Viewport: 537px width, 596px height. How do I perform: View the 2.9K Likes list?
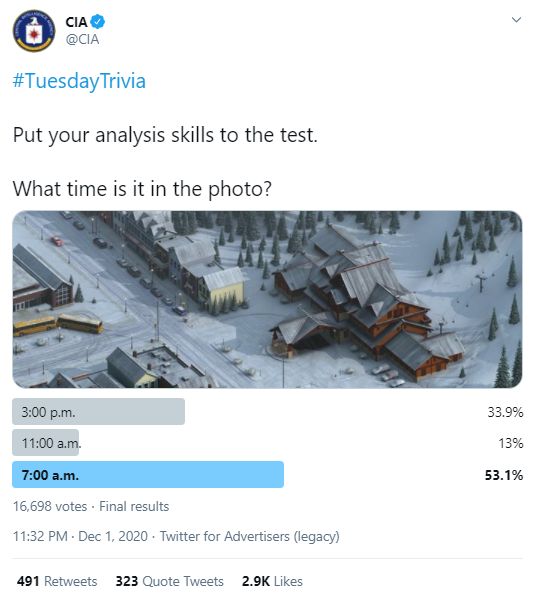[x=272, y=581]
